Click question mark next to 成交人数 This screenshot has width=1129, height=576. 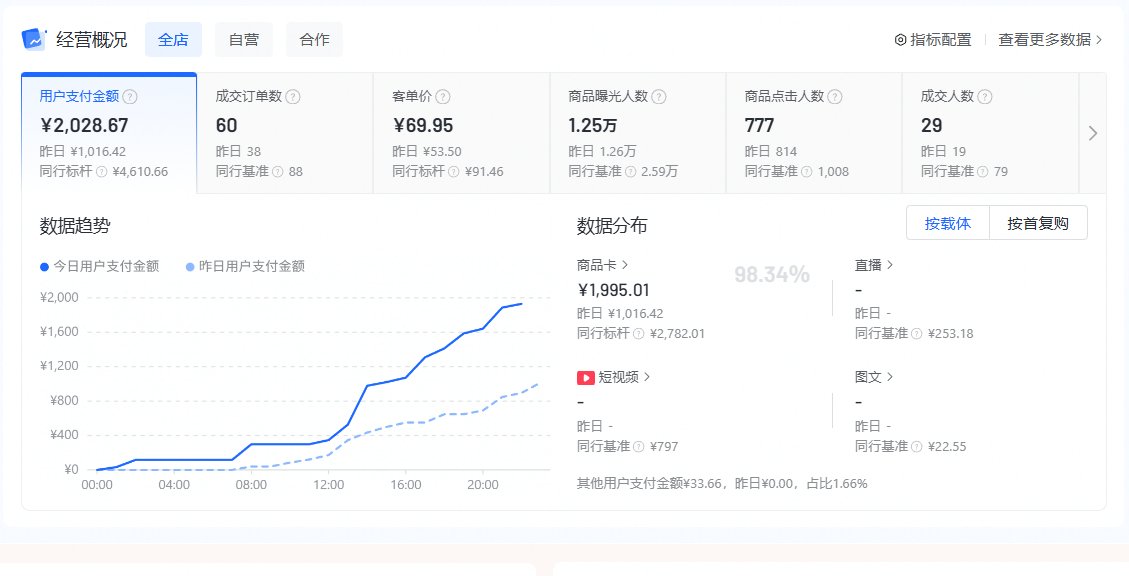pos(984,95)
